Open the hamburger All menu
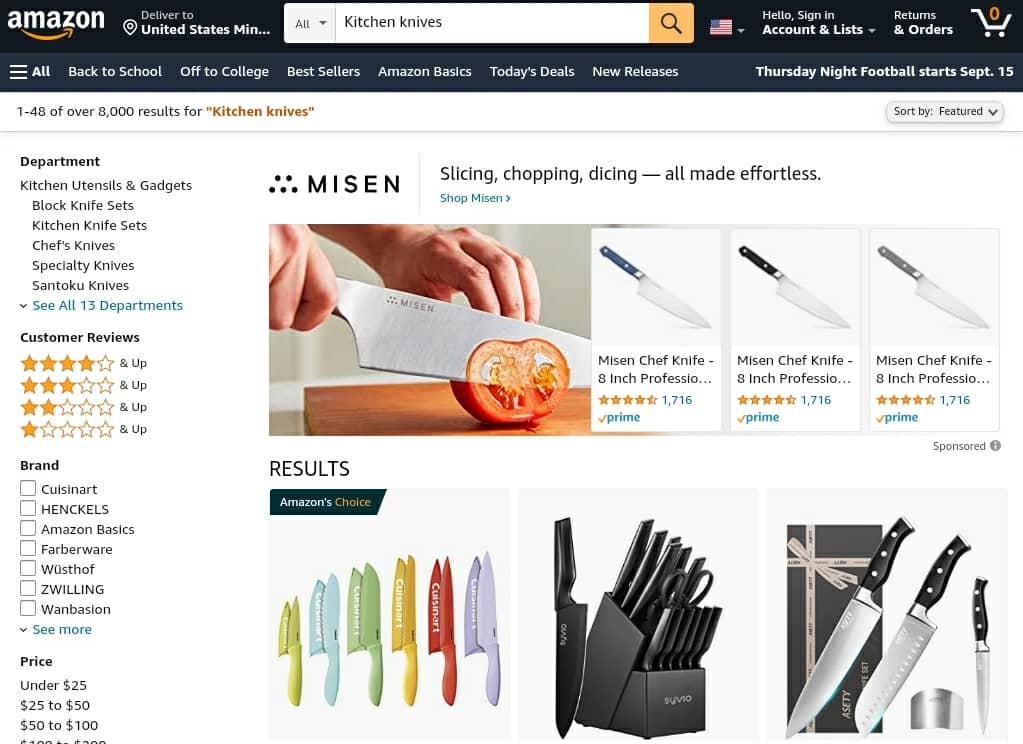The height and width of the screenshot is (744, 1023). click(30, 72)
